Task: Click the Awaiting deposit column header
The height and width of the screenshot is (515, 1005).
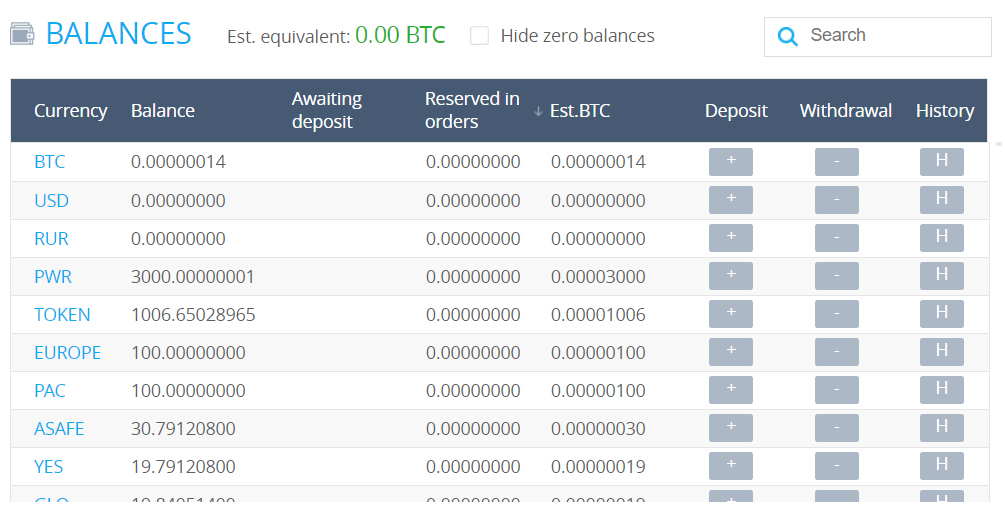Action: [x=327, y=110]
